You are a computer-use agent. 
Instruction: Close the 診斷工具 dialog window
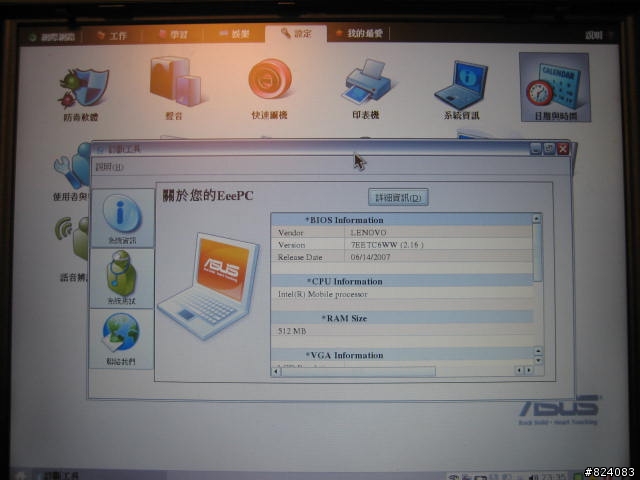pos(563,149)
